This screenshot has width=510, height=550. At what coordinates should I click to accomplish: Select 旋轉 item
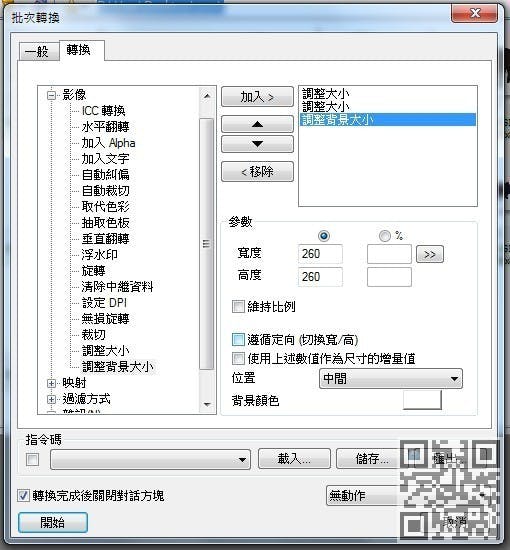click(x=94, y=271)
